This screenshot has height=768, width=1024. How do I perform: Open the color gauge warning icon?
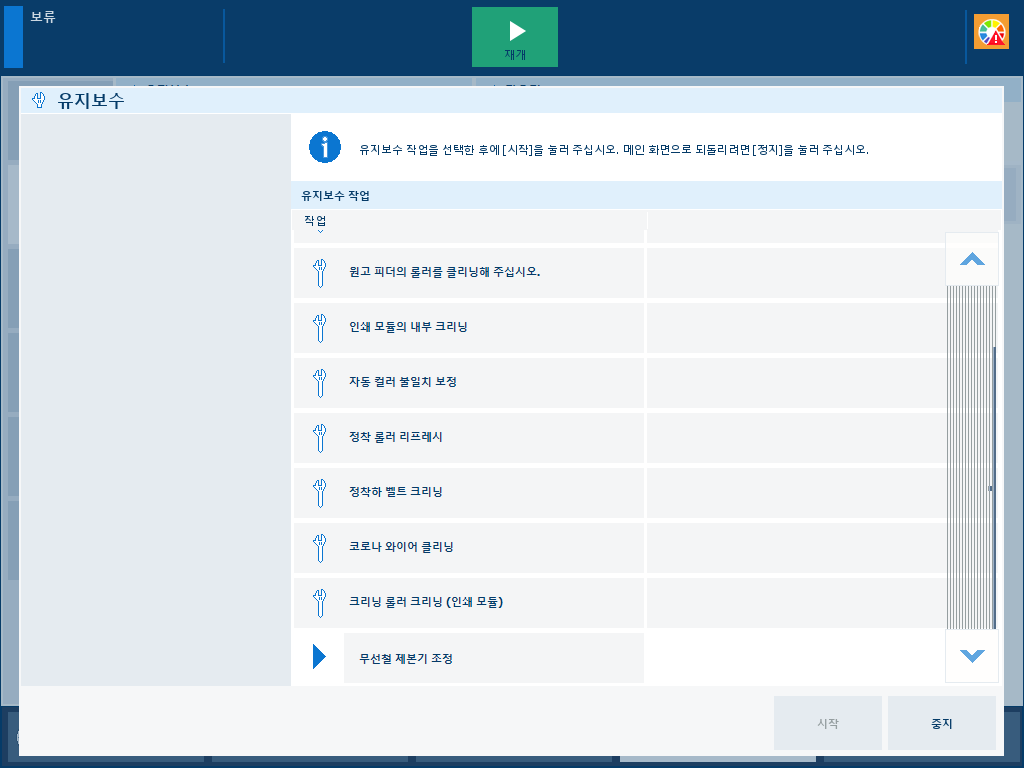click(991, 32)
